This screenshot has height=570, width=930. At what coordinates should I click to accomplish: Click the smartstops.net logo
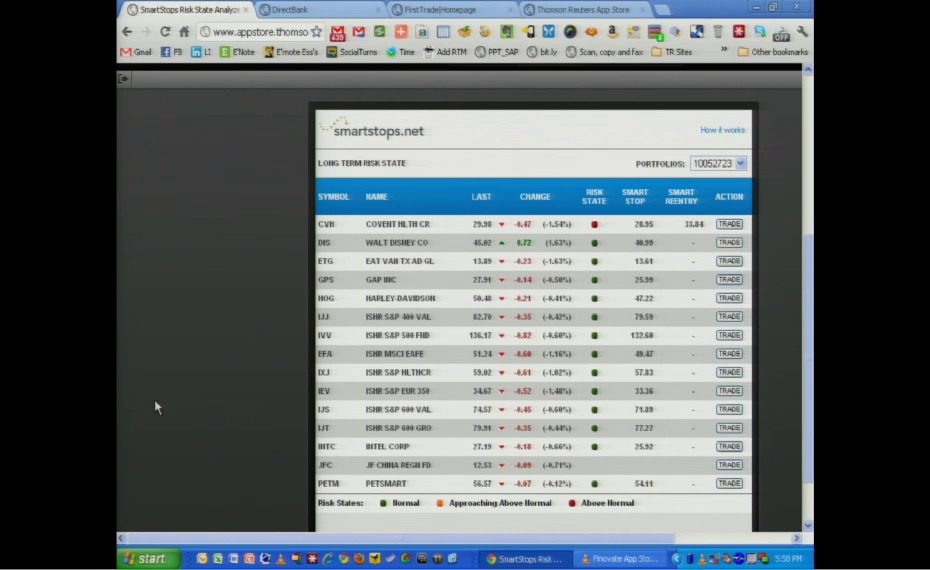click(372, 129)
